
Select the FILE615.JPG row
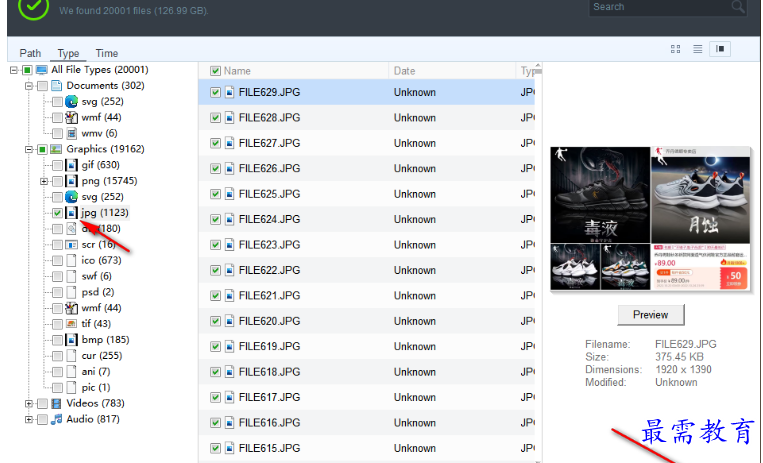pos(366,448)
